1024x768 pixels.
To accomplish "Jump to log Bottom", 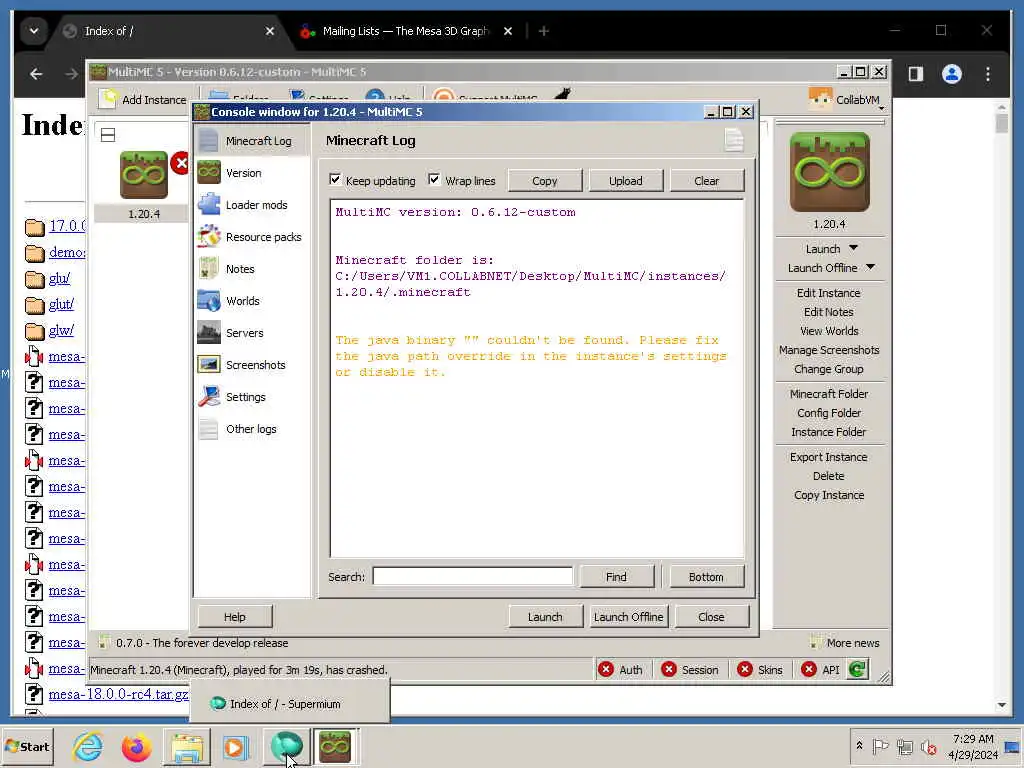I will point(706,577).
